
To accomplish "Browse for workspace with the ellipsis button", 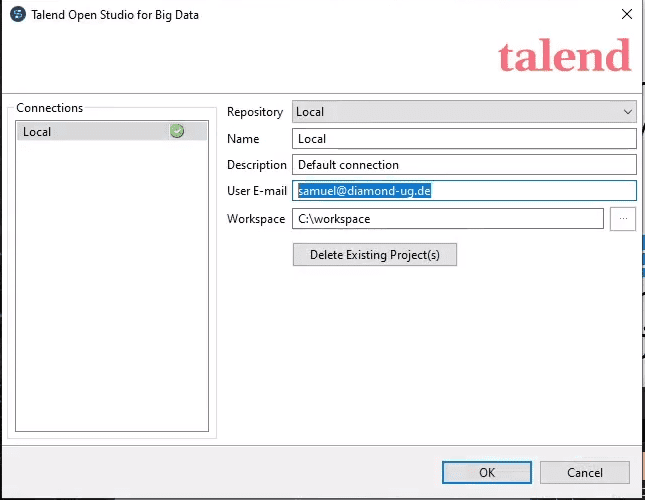I will point(623,219).
